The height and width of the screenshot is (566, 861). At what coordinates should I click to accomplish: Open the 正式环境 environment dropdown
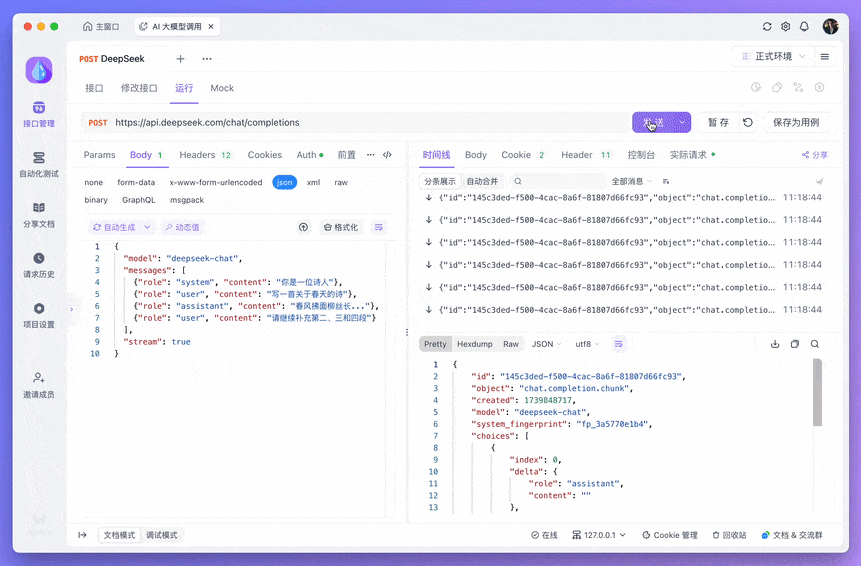click(x=773, y=57)
